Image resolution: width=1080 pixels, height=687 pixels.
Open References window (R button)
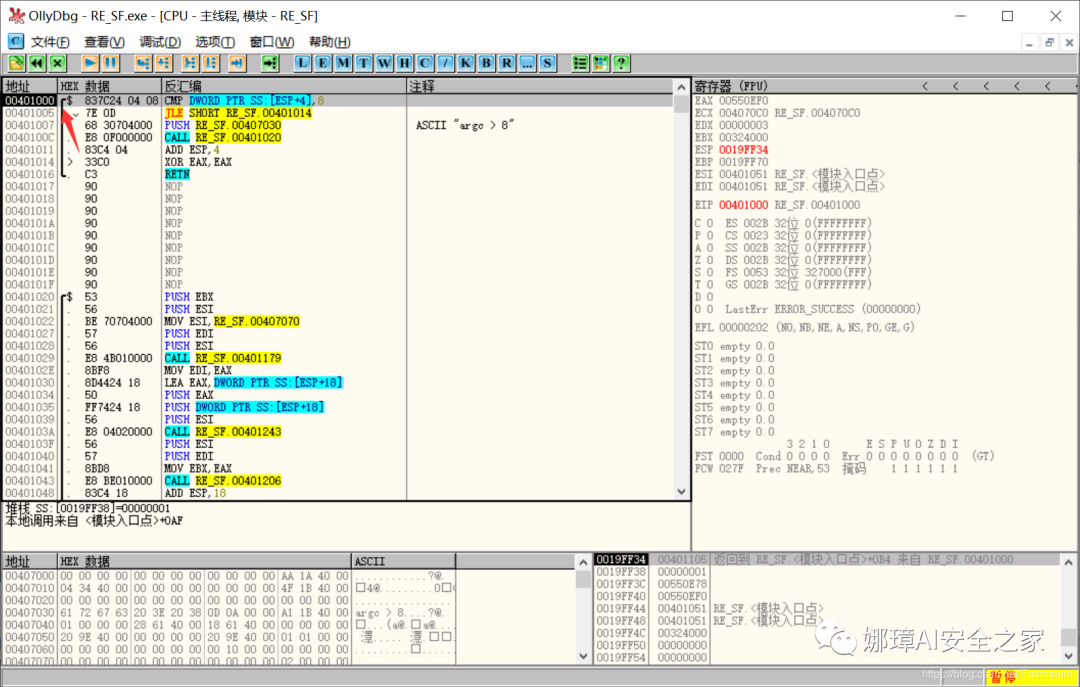pos(507,63)
